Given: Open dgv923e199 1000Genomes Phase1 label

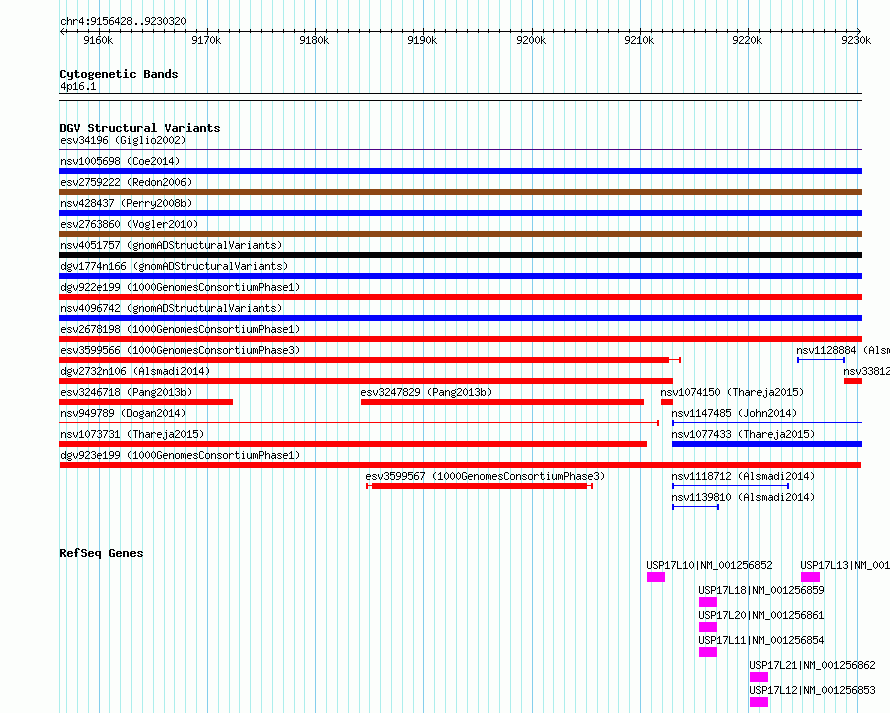Looking at the screenshot, I should (180, 455).
